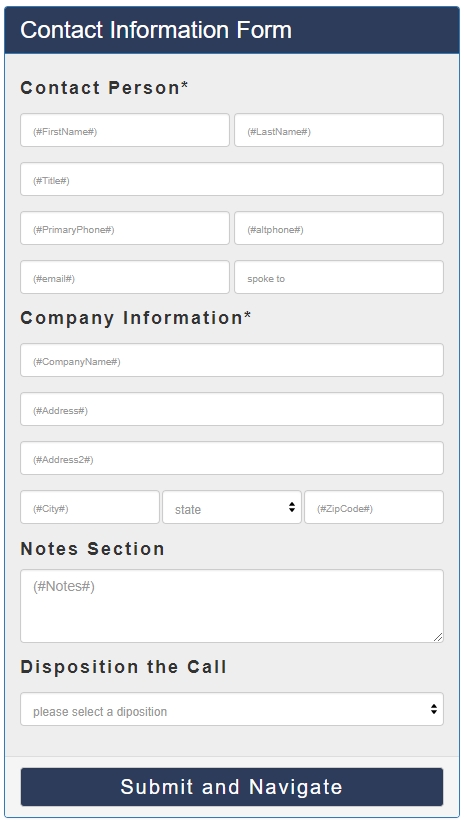
Task: Click the 'spoke to' field
Action: 339,277
